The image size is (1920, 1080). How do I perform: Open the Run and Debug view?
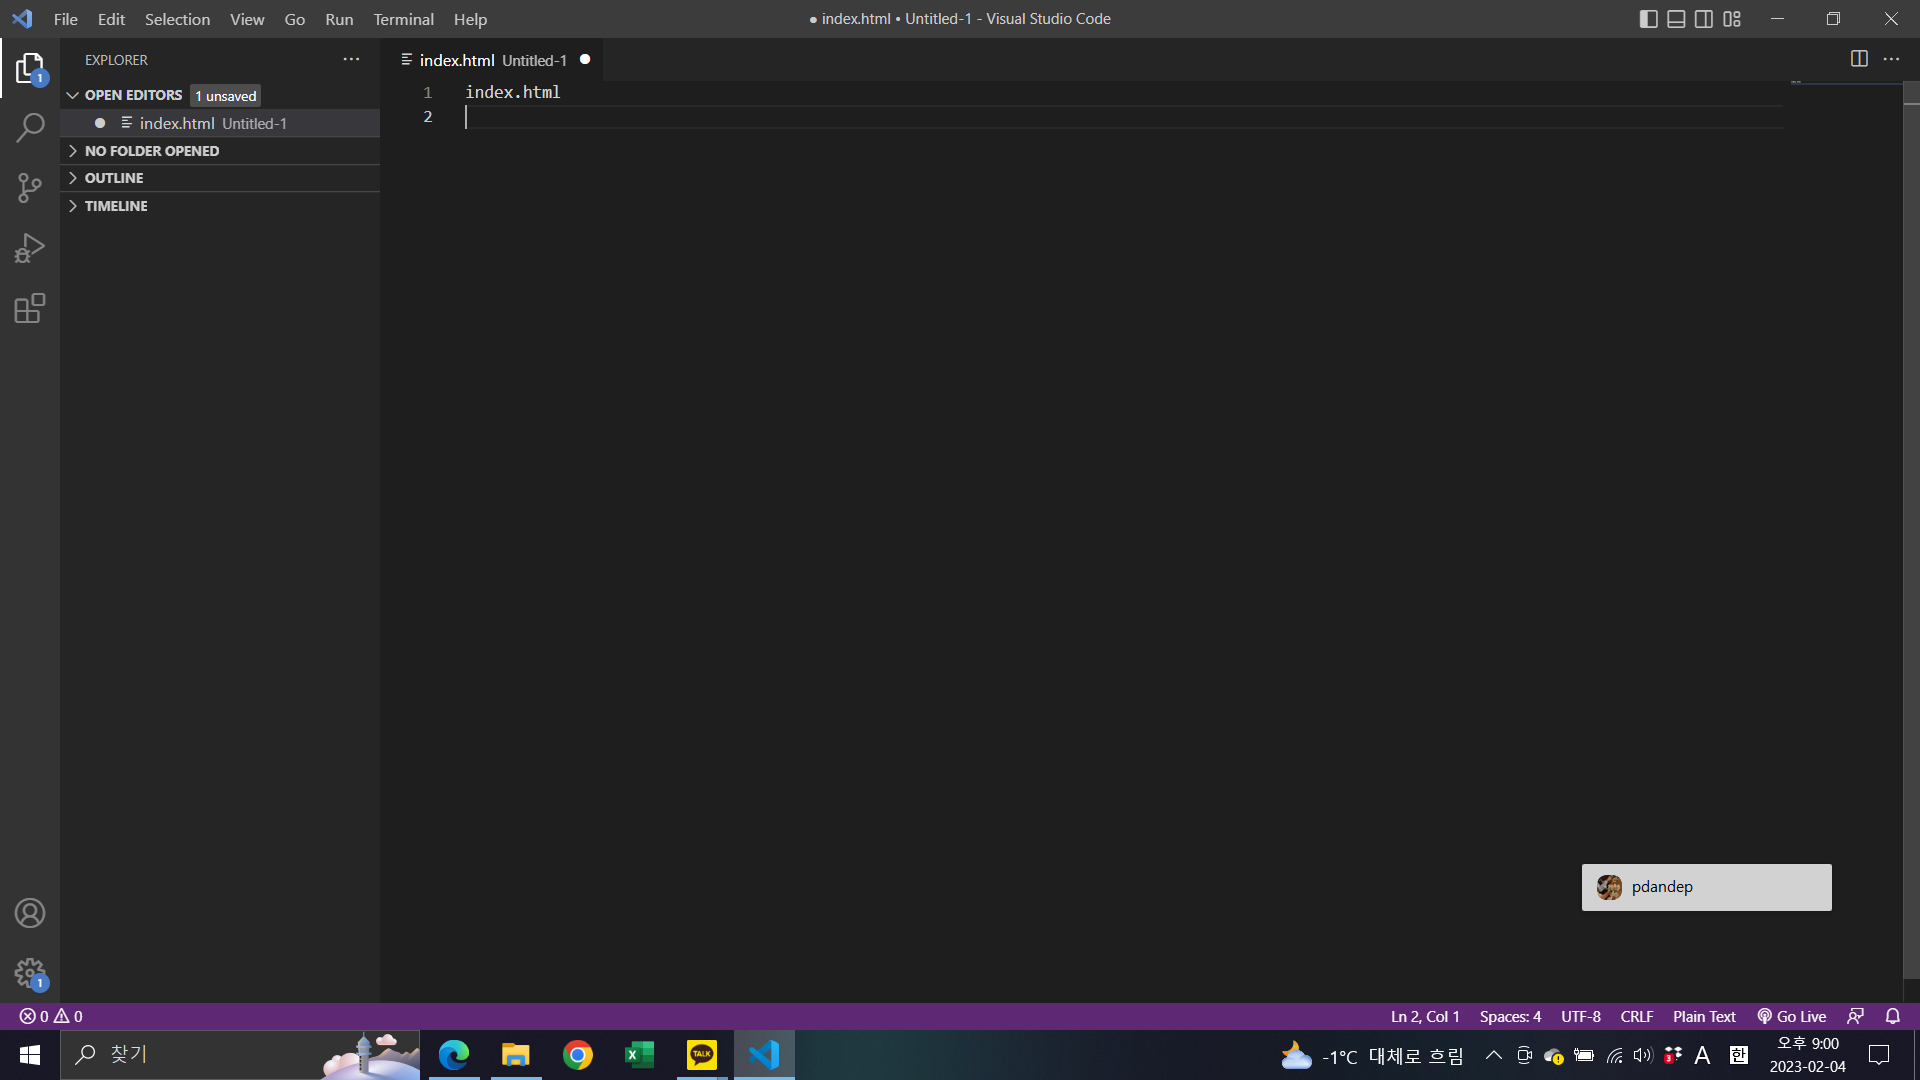pyautogui.click(x=30, y=248)
